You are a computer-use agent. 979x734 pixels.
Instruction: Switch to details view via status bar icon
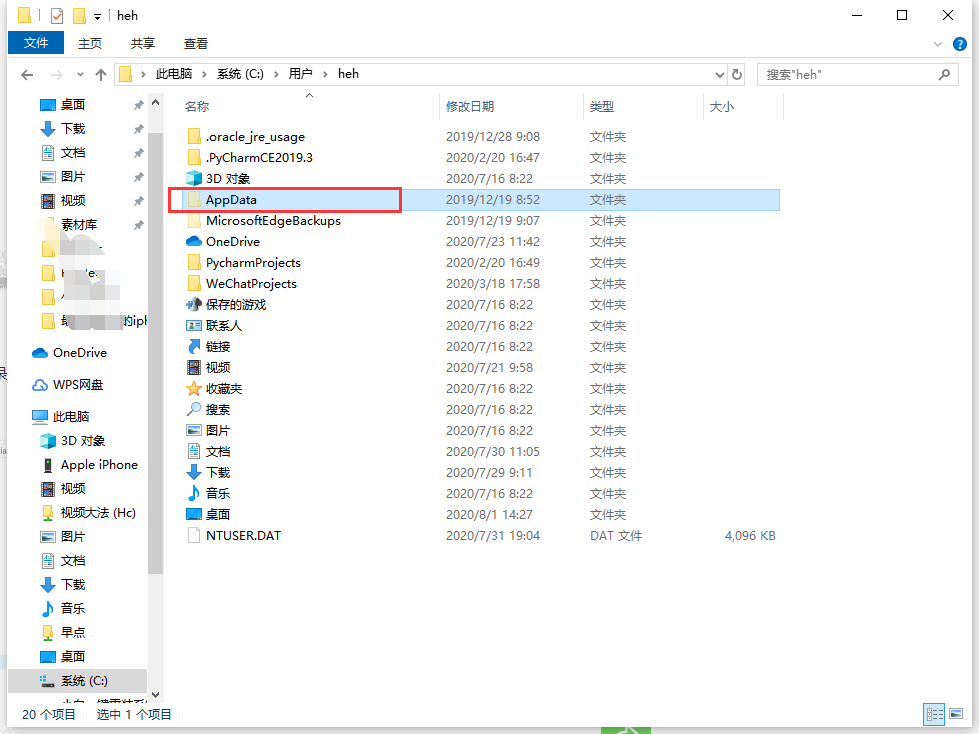(935, 714)
